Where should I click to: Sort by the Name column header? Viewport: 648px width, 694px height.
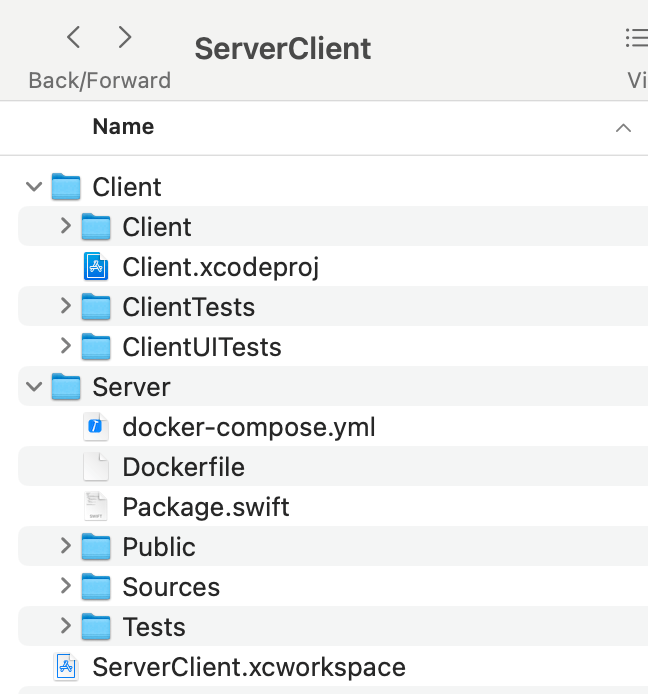(123, 127)
